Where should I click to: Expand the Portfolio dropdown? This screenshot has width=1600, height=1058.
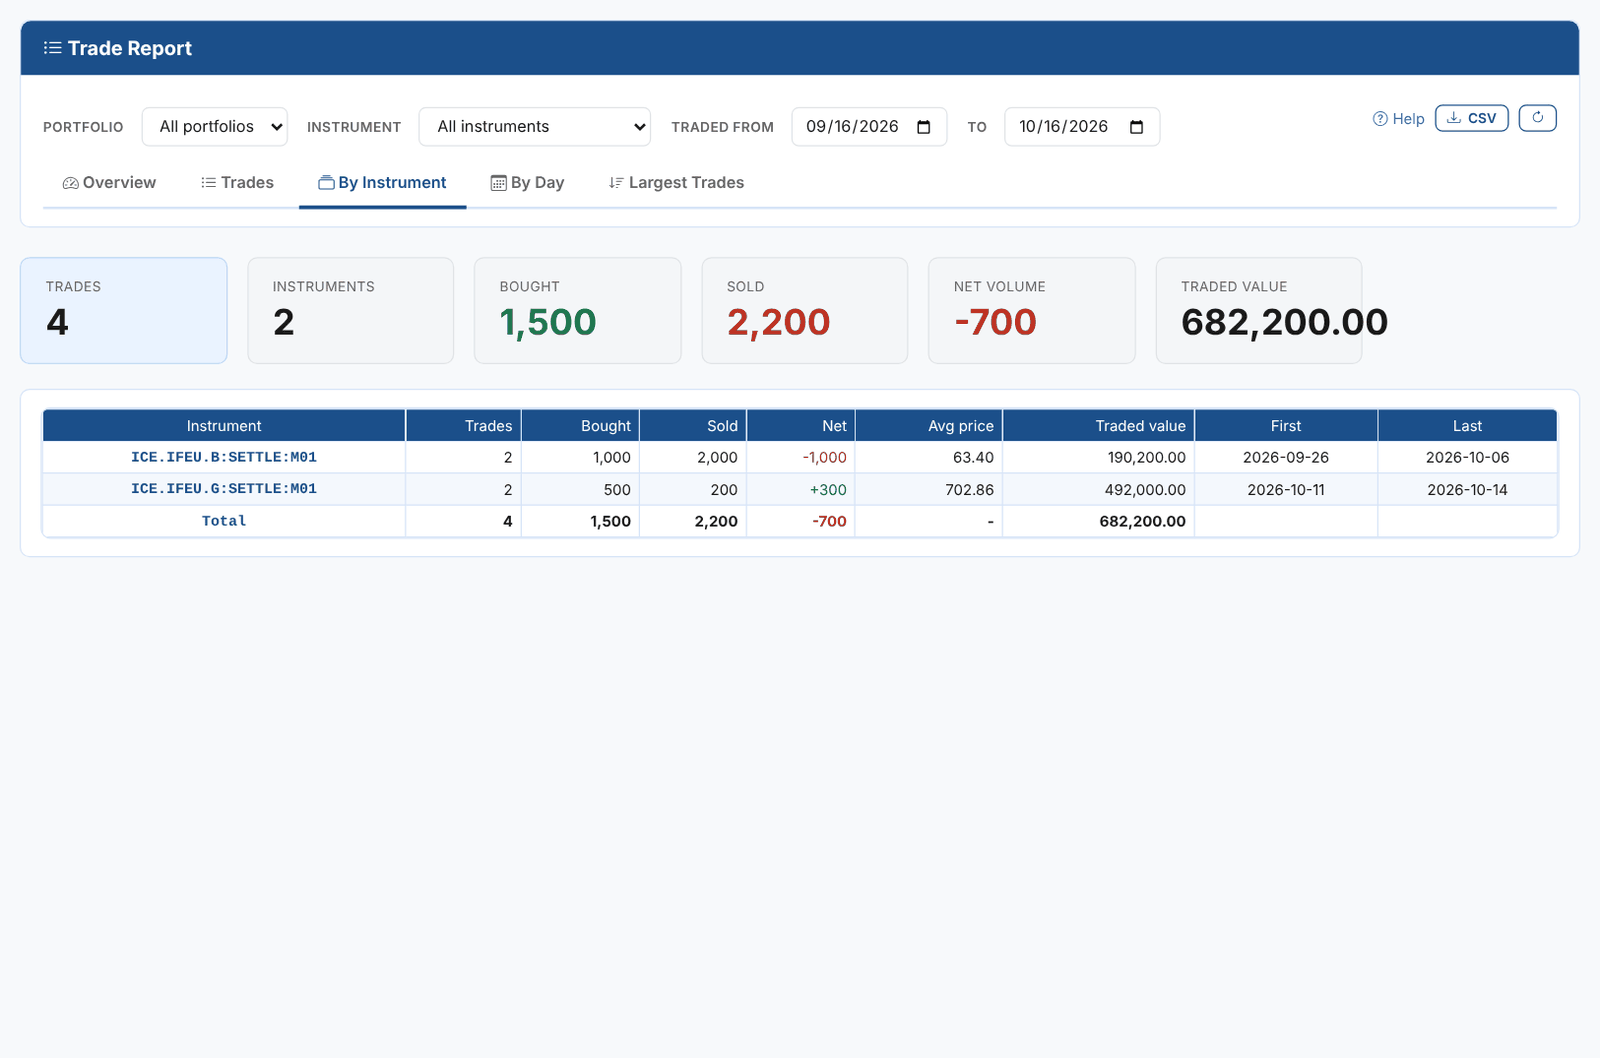(x=215, y=127)
